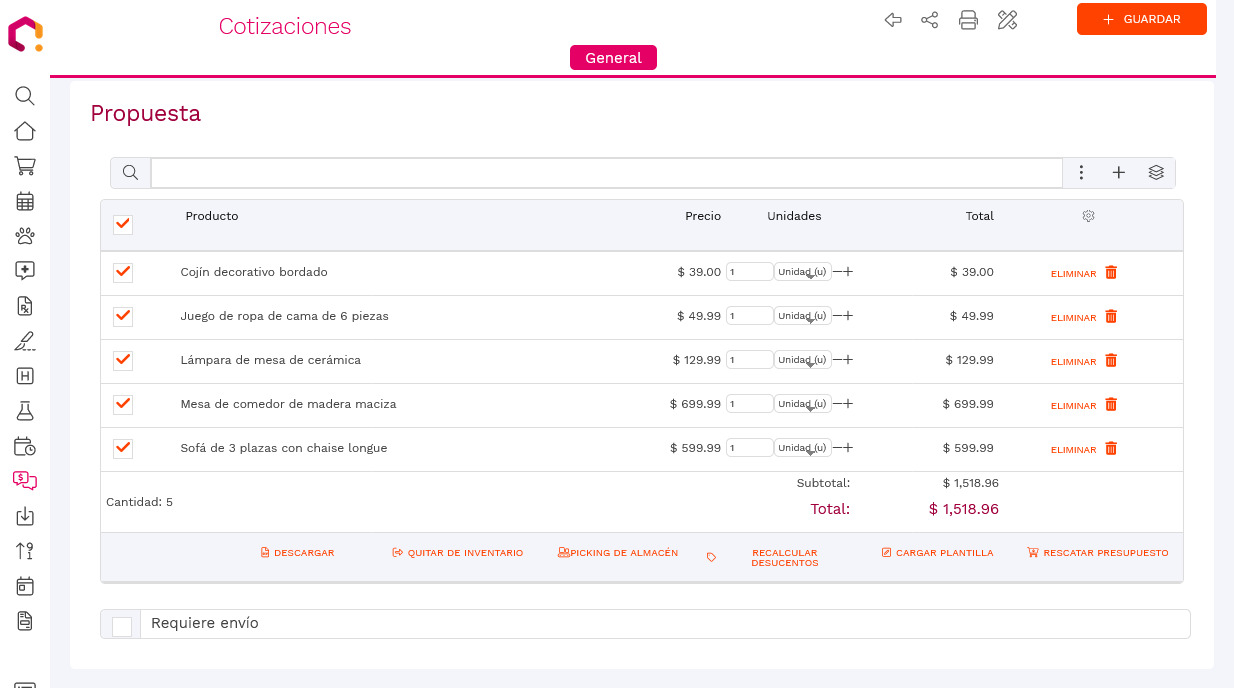The image size is (1234, 688).
Task: Open the units selector for Lámpara de mesa
Action: click(x=801, y=359)
